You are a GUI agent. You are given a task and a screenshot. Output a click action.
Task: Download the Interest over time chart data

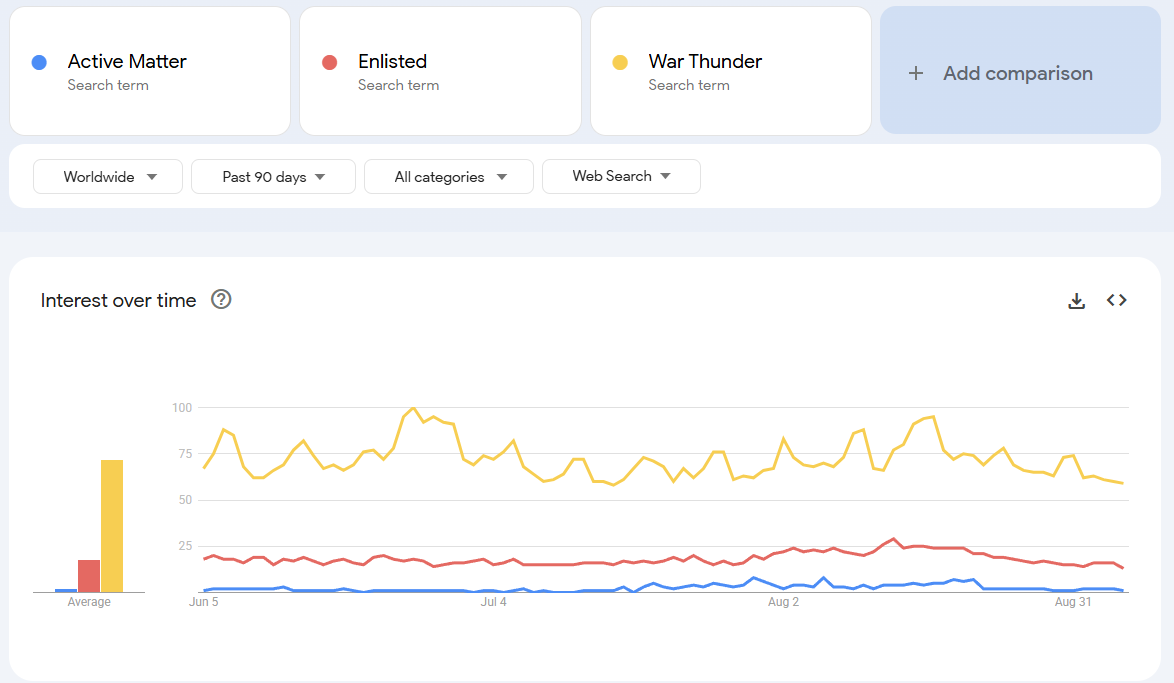(x=1076, y=301)
